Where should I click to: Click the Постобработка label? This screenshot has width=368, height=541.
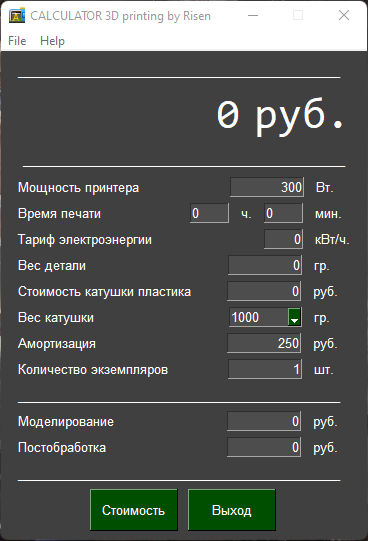coord(62,447)
